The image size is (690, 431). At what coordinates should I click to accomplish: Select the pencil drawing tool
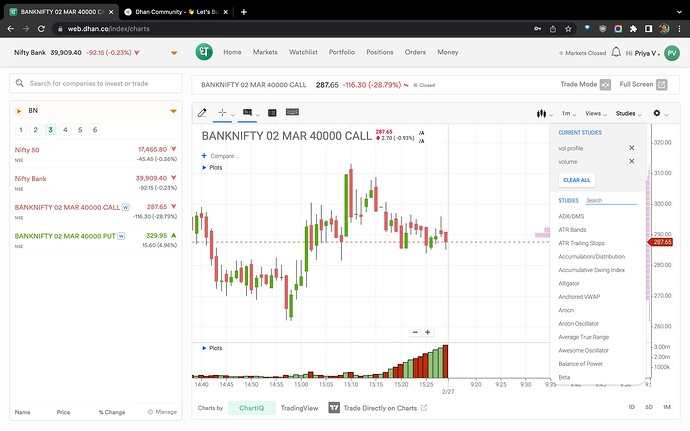point(202,113)
